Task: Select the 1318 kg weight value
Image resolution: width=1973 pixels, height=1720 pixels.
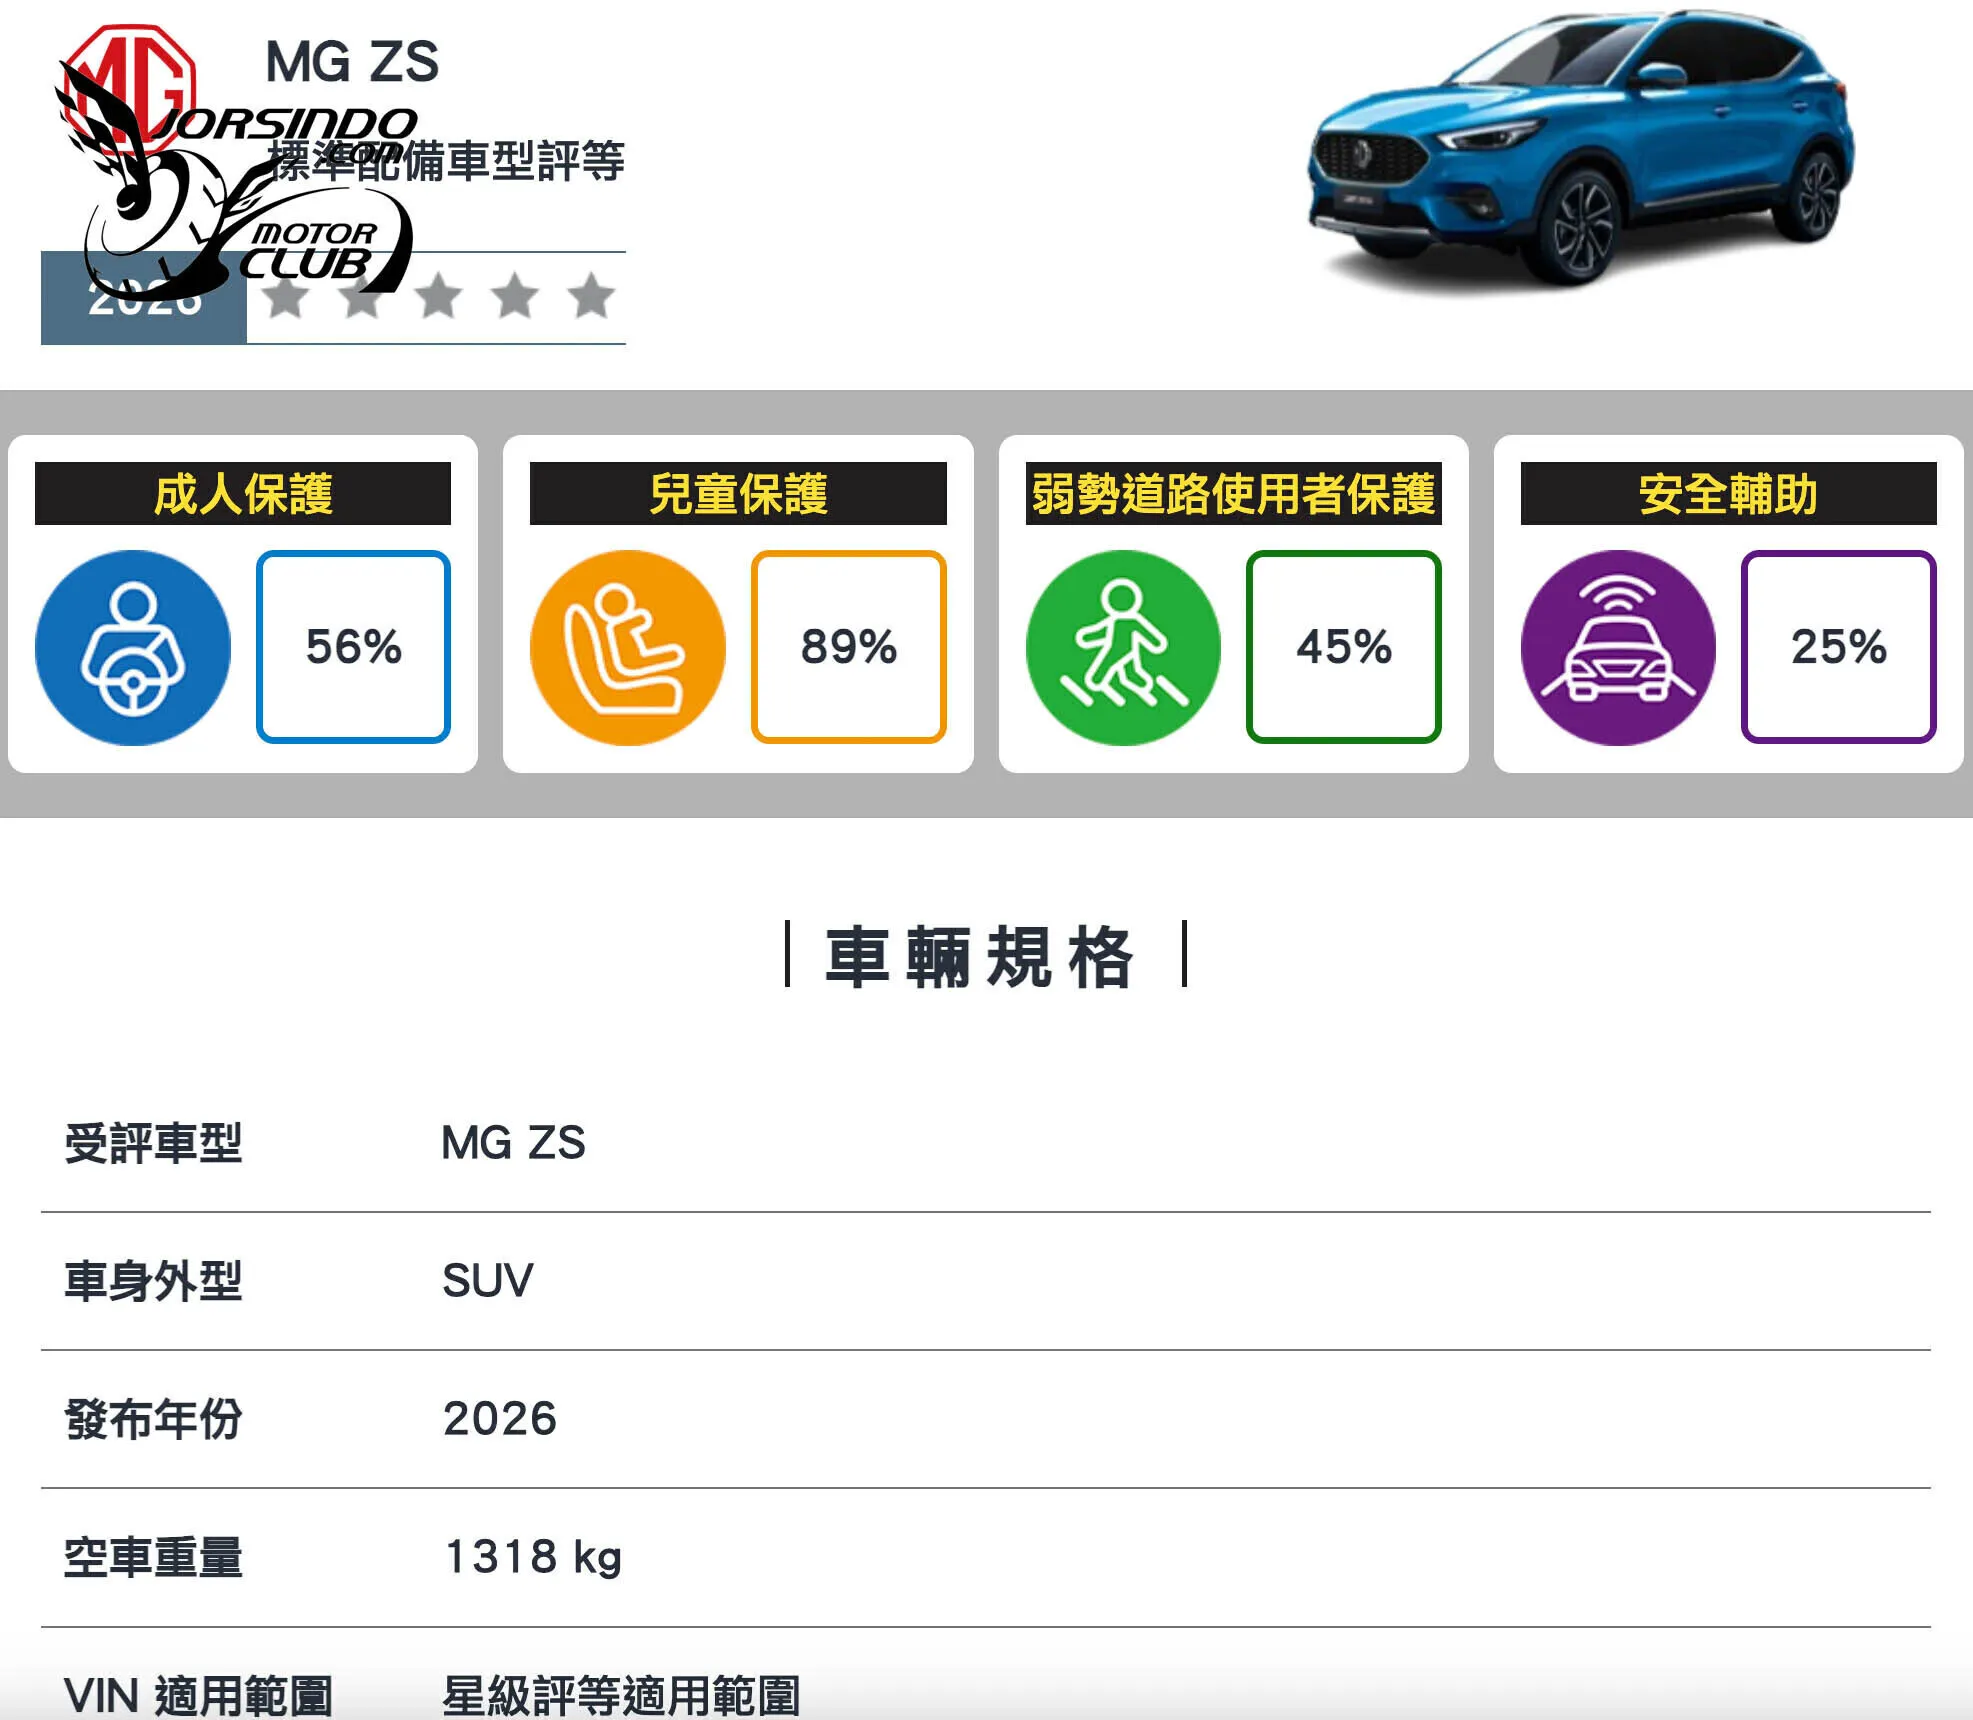Action: 533,1558
